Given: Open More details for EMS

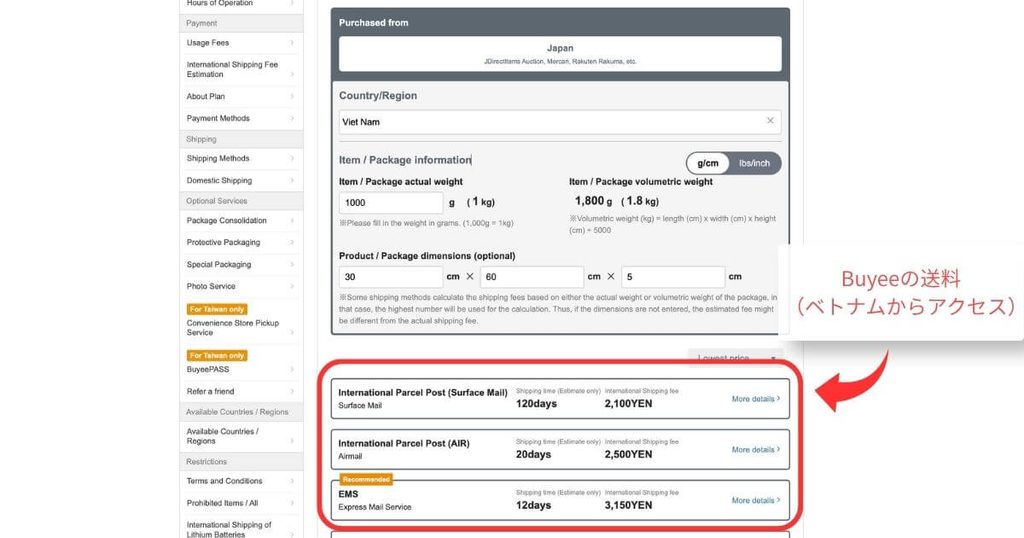Looking at the screenshot, I should coord(756,500).
